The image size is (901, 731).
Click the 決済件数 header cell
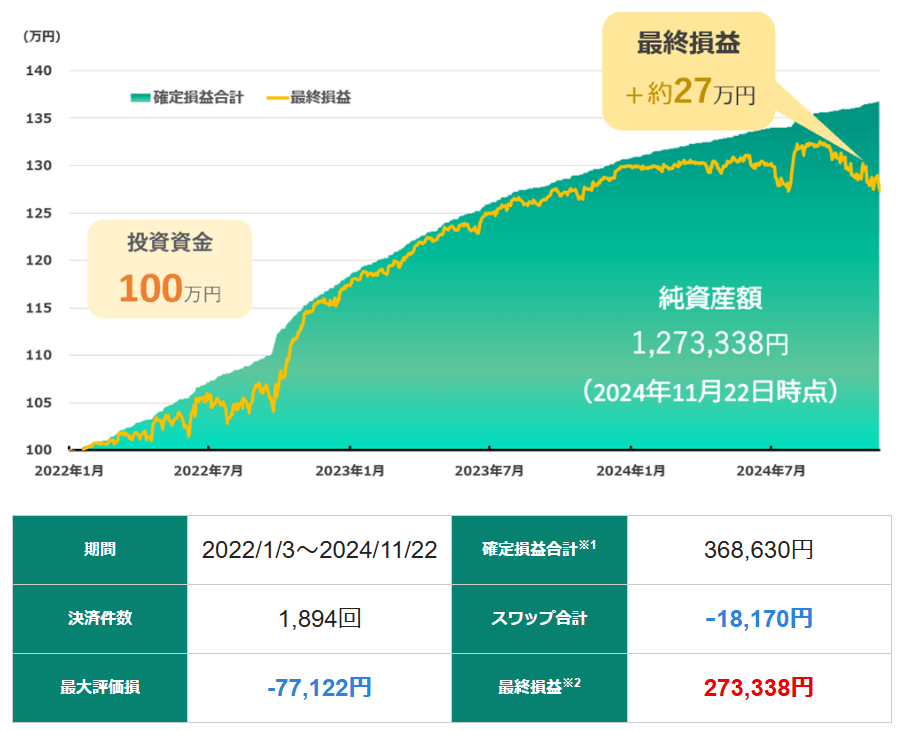click(x=100, y=619)
